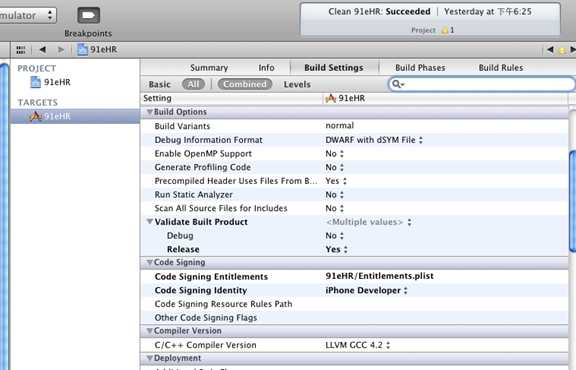Select the Other Code Signing Flags row
Viewport: 576px width, 370px height.
point(354,318)
